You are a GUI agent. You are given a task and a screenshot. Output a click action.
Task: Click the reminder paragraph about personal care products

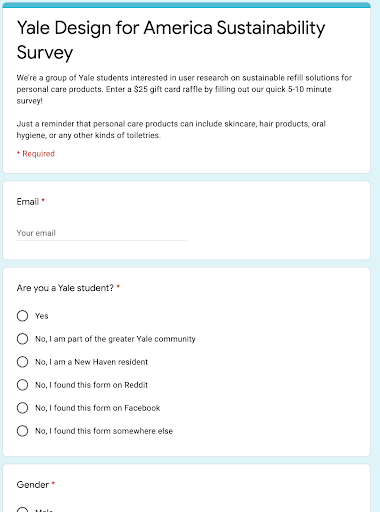click(x=171, y=129)
